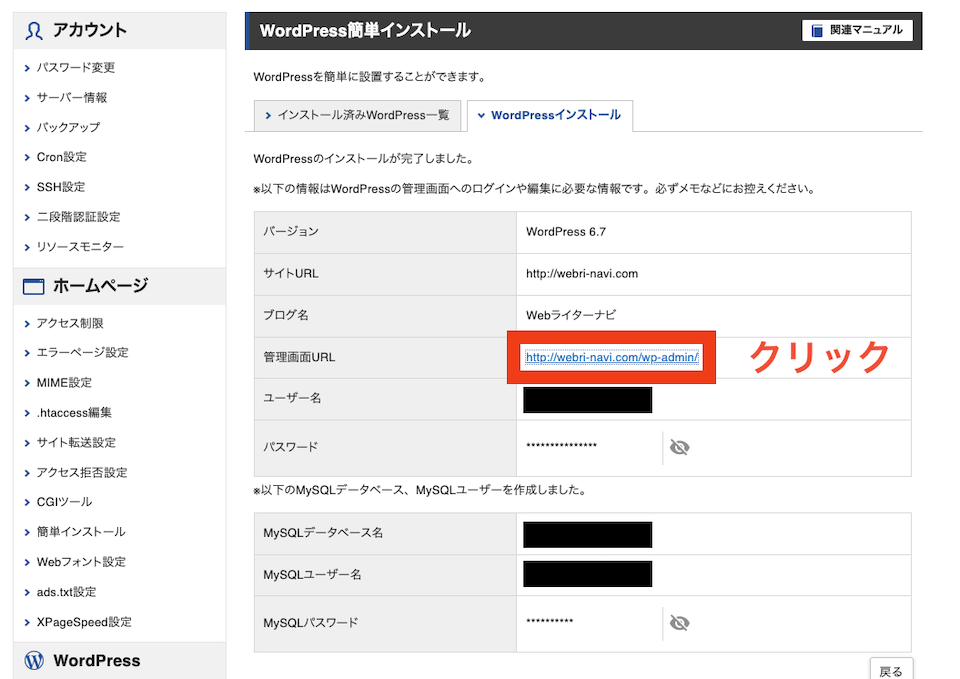Image resolution: width=960 pixels, height=679 pixels.
Task: Open ads.txt設定 in sidebar
Action: [66, 592]
